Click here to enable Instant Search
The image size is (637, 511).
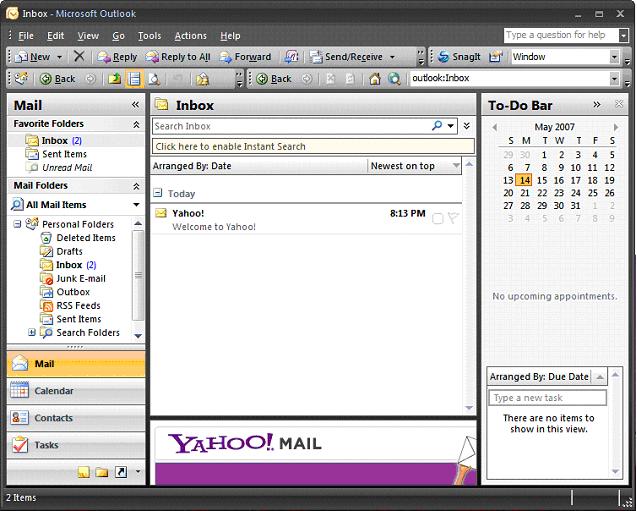point(313,146)
